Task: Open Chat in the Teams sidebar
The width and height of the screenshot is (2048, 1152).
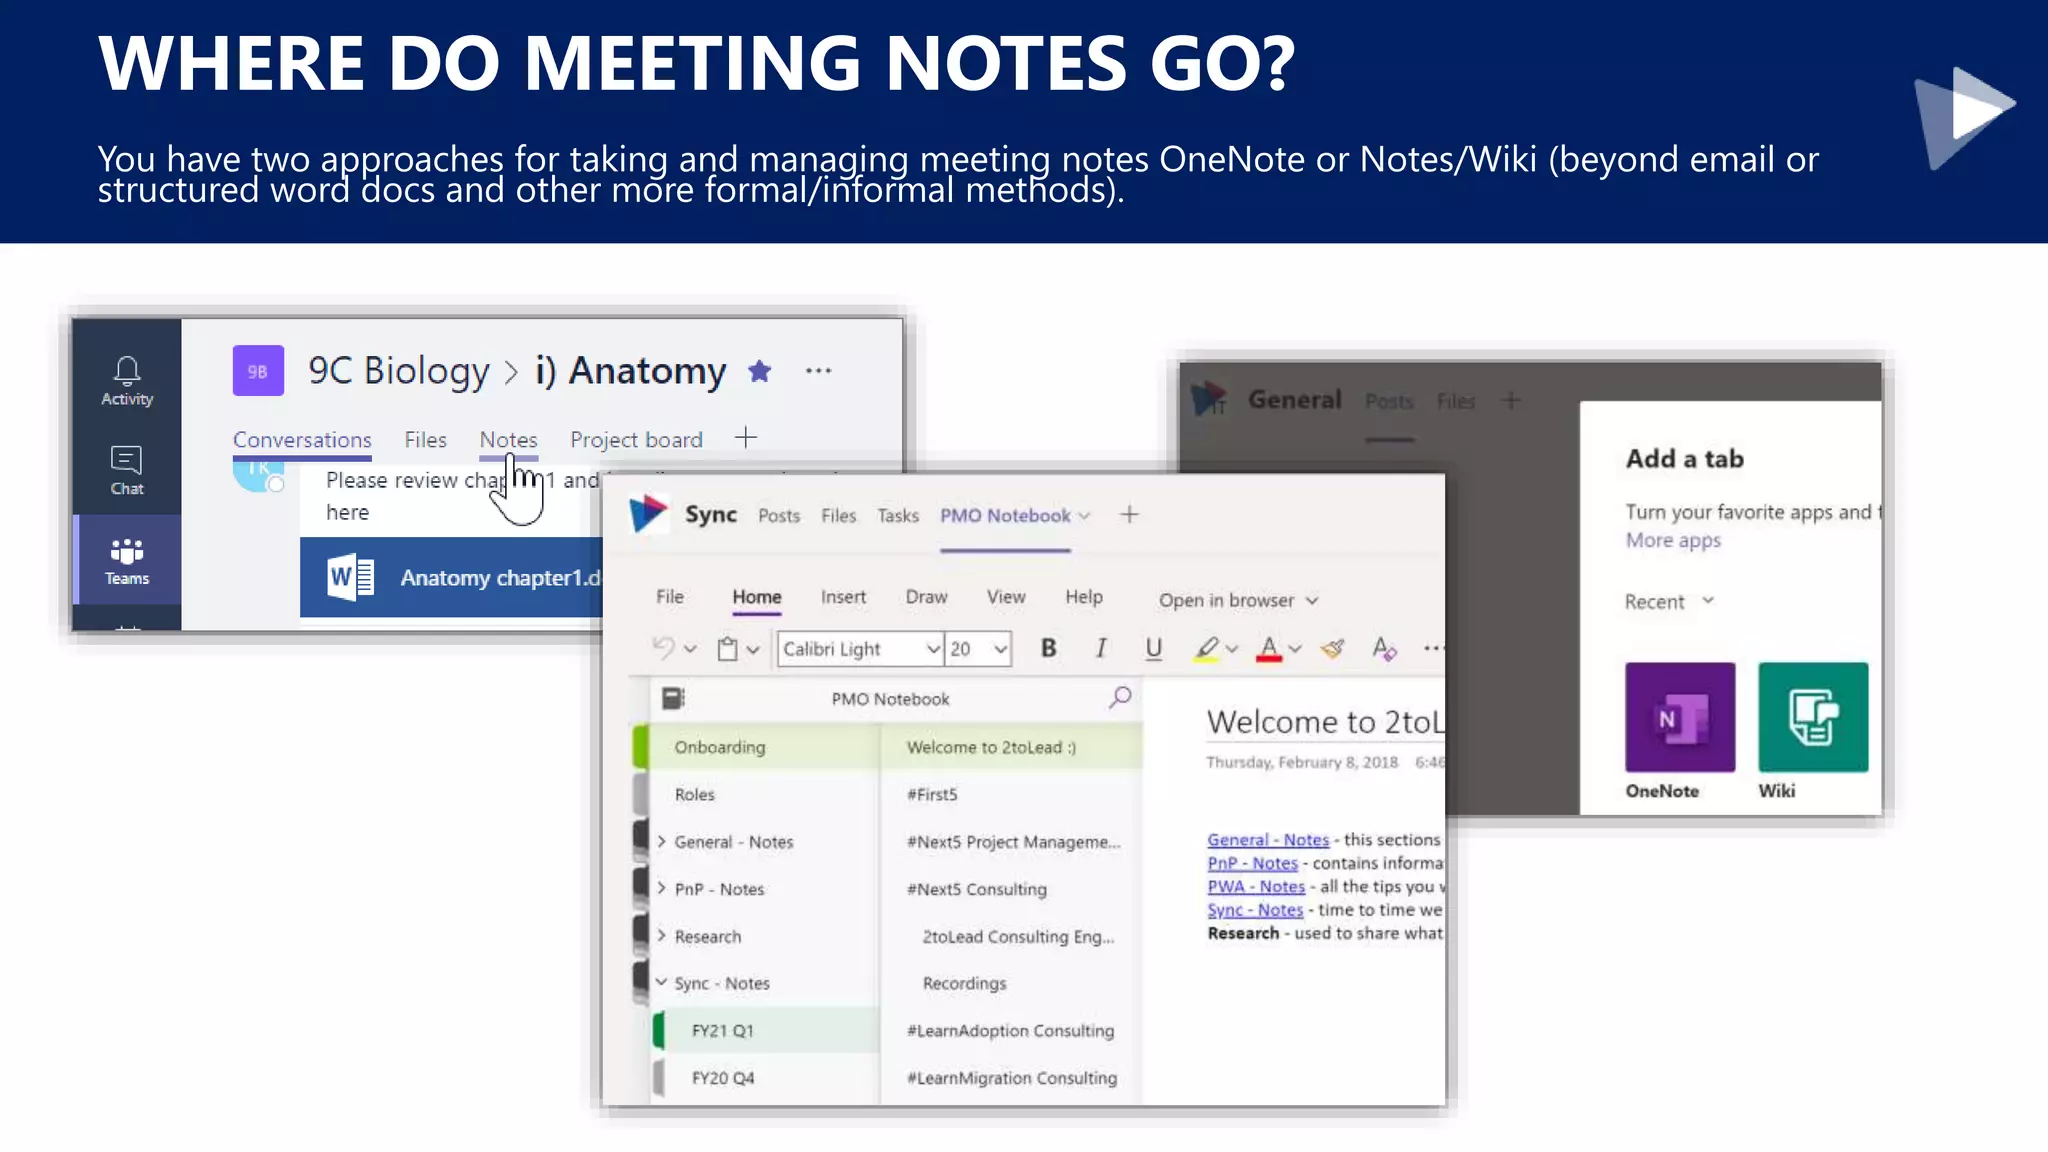Action: [x=127, y=470]
